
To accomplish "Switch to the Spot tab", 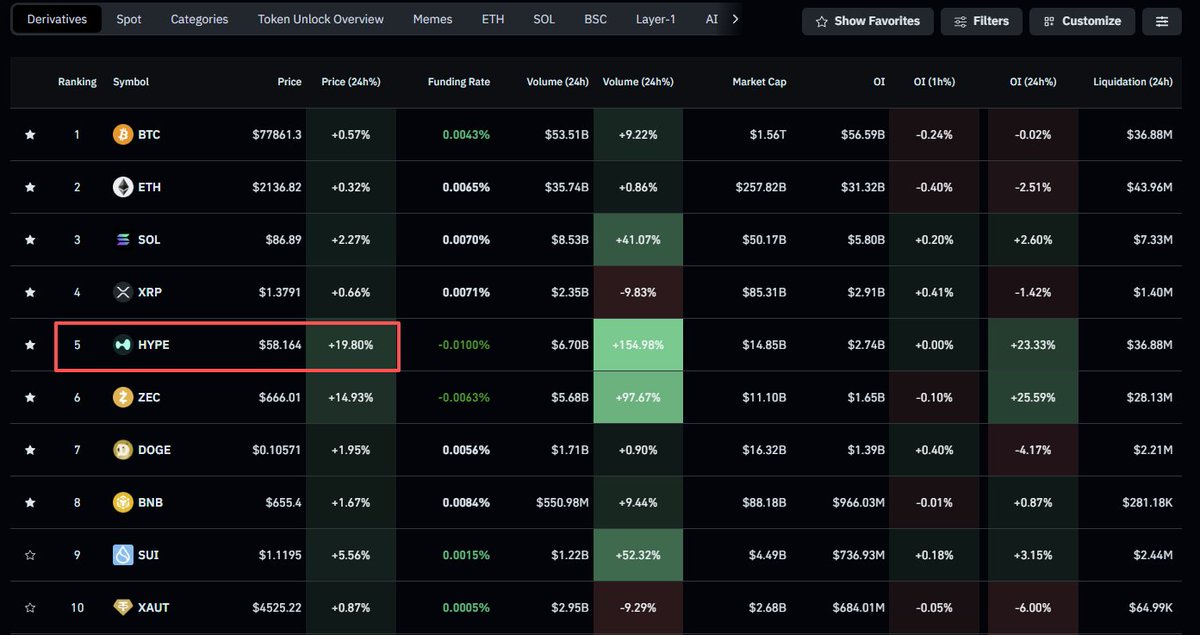I will click(x=128, y=19).
